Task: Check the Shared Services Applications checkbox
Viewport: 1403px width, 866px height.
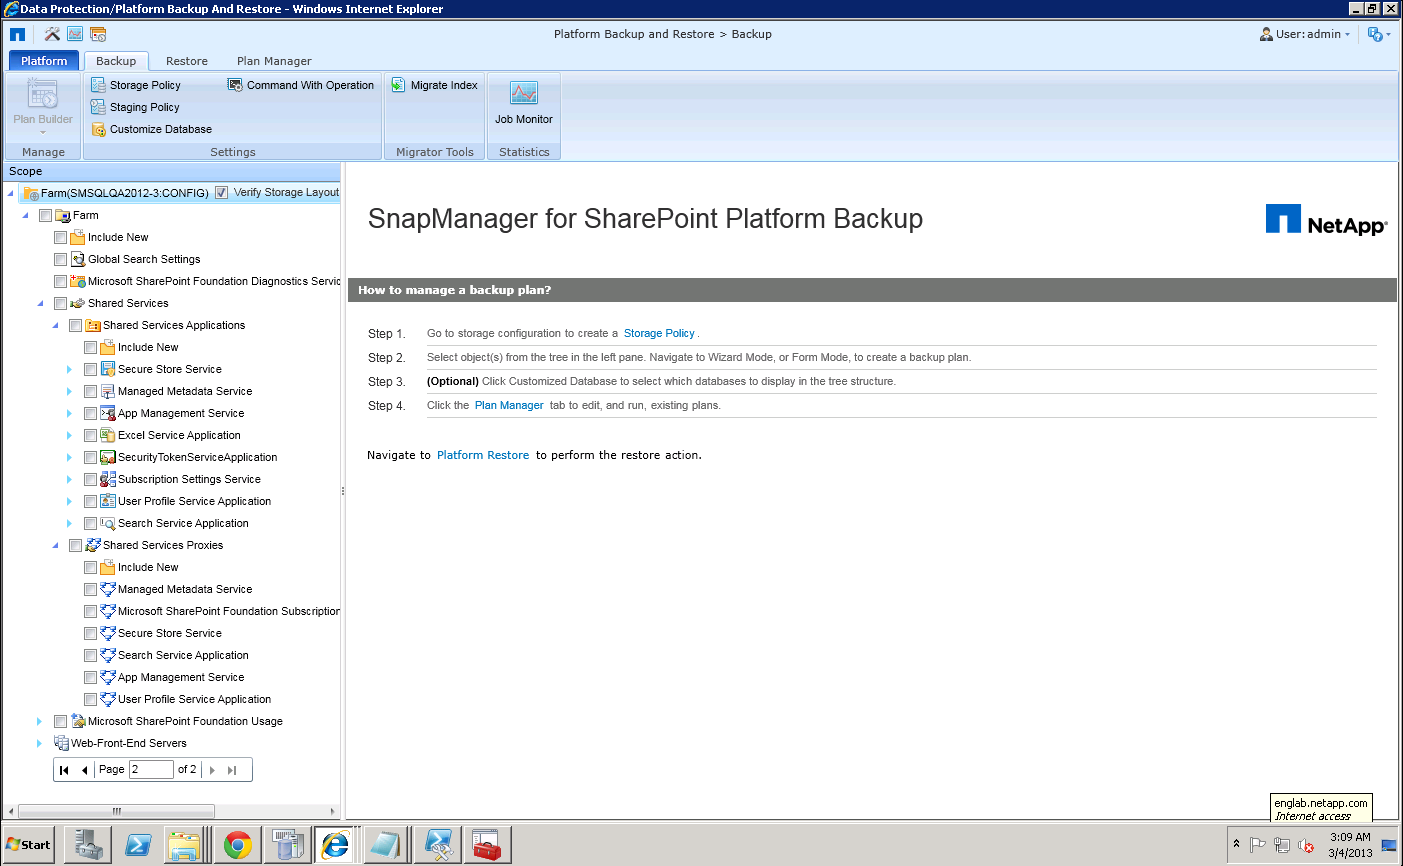Action: point(75,325)
